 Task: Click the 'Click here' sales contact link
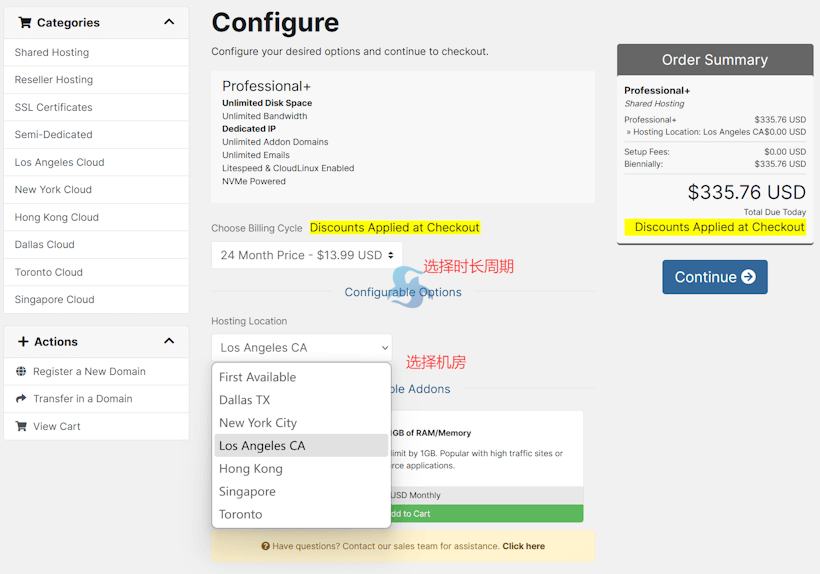(523, 546)
